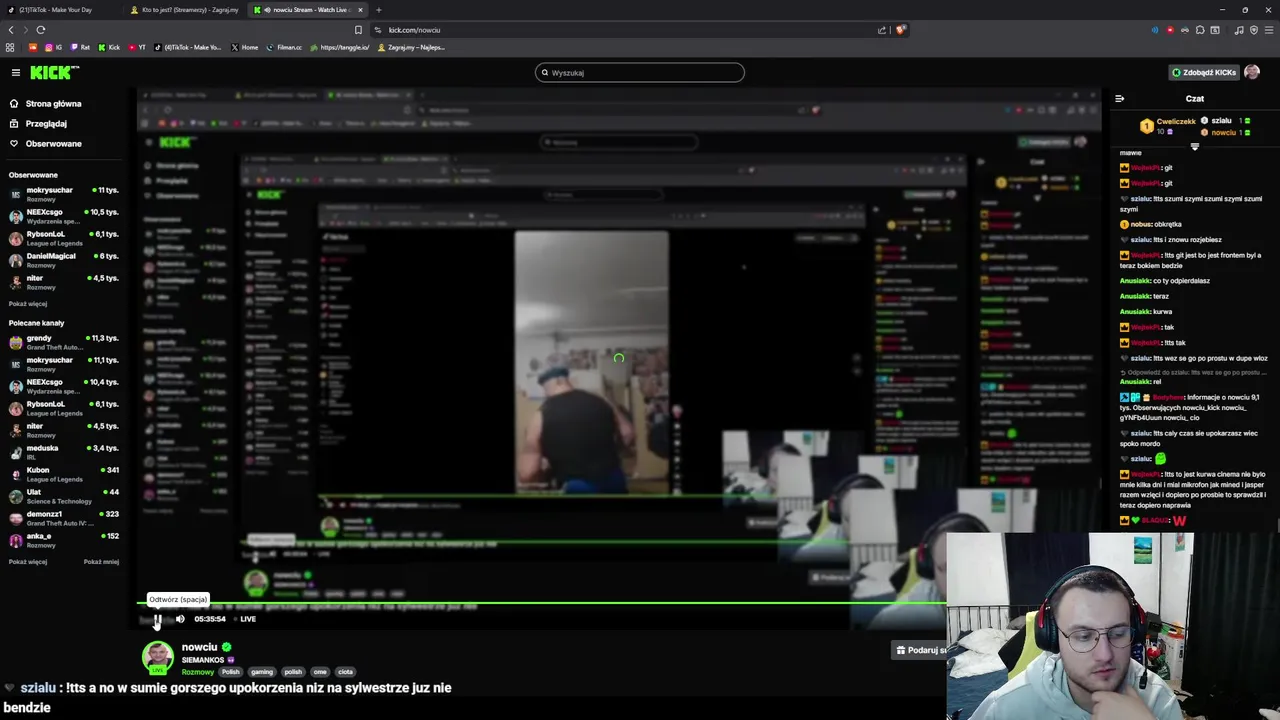Screen dimensions: 1280x720
Task: Open a new browser tab
Action: coord(378,10)
